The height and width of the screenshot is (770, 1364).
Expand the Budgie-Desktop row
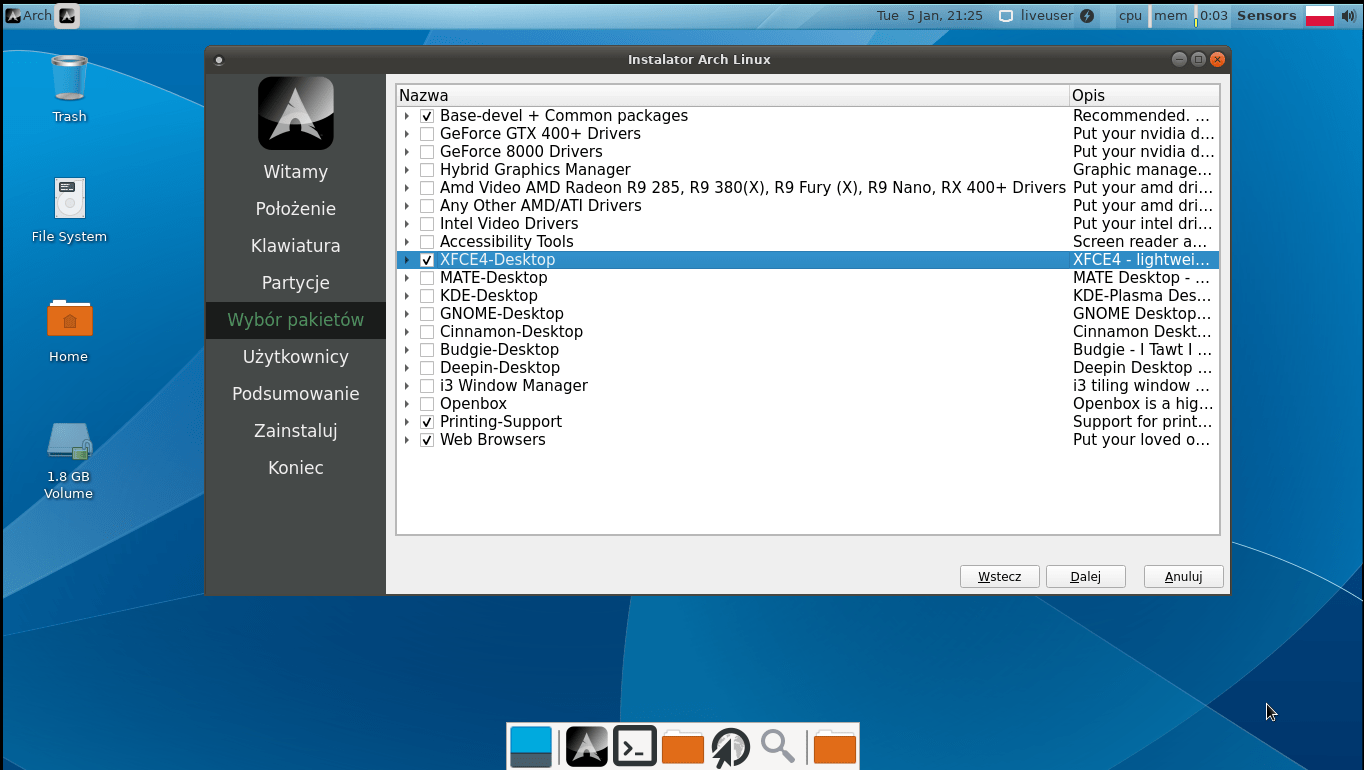407,350
